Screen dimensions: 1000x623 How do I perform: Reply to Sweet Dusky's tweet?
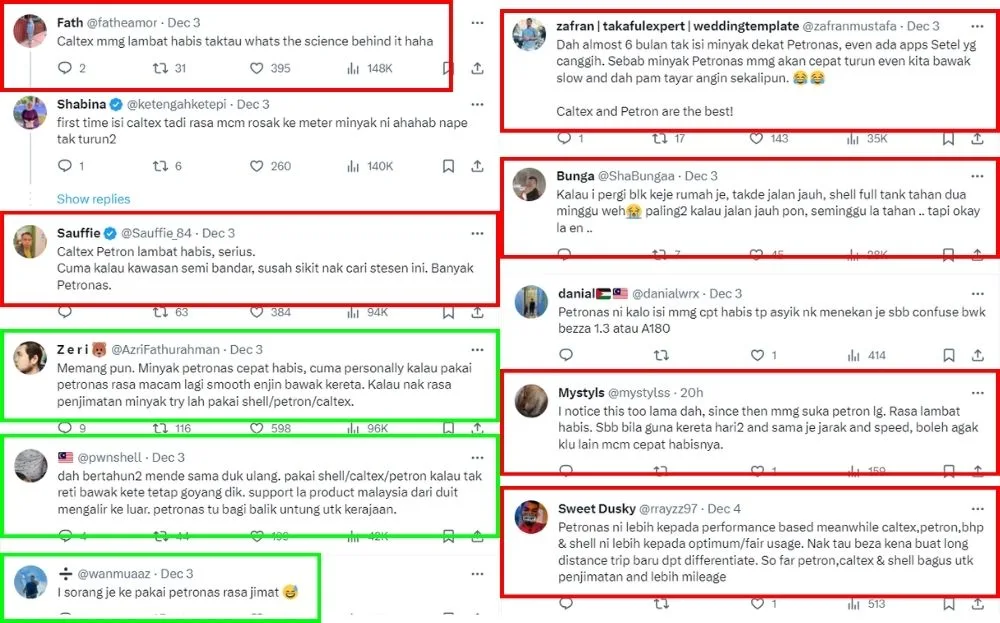[566, 603]
